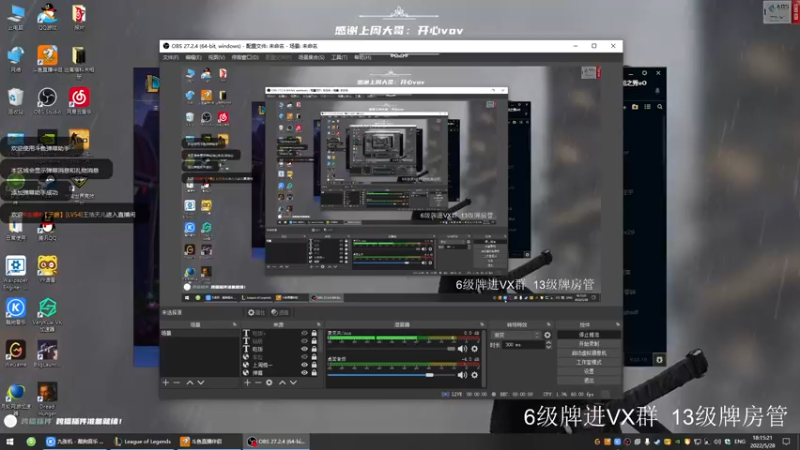Screen dimensions: 800x450
Task: Open the microphone audio settings gear
Action: coord(474,349)
